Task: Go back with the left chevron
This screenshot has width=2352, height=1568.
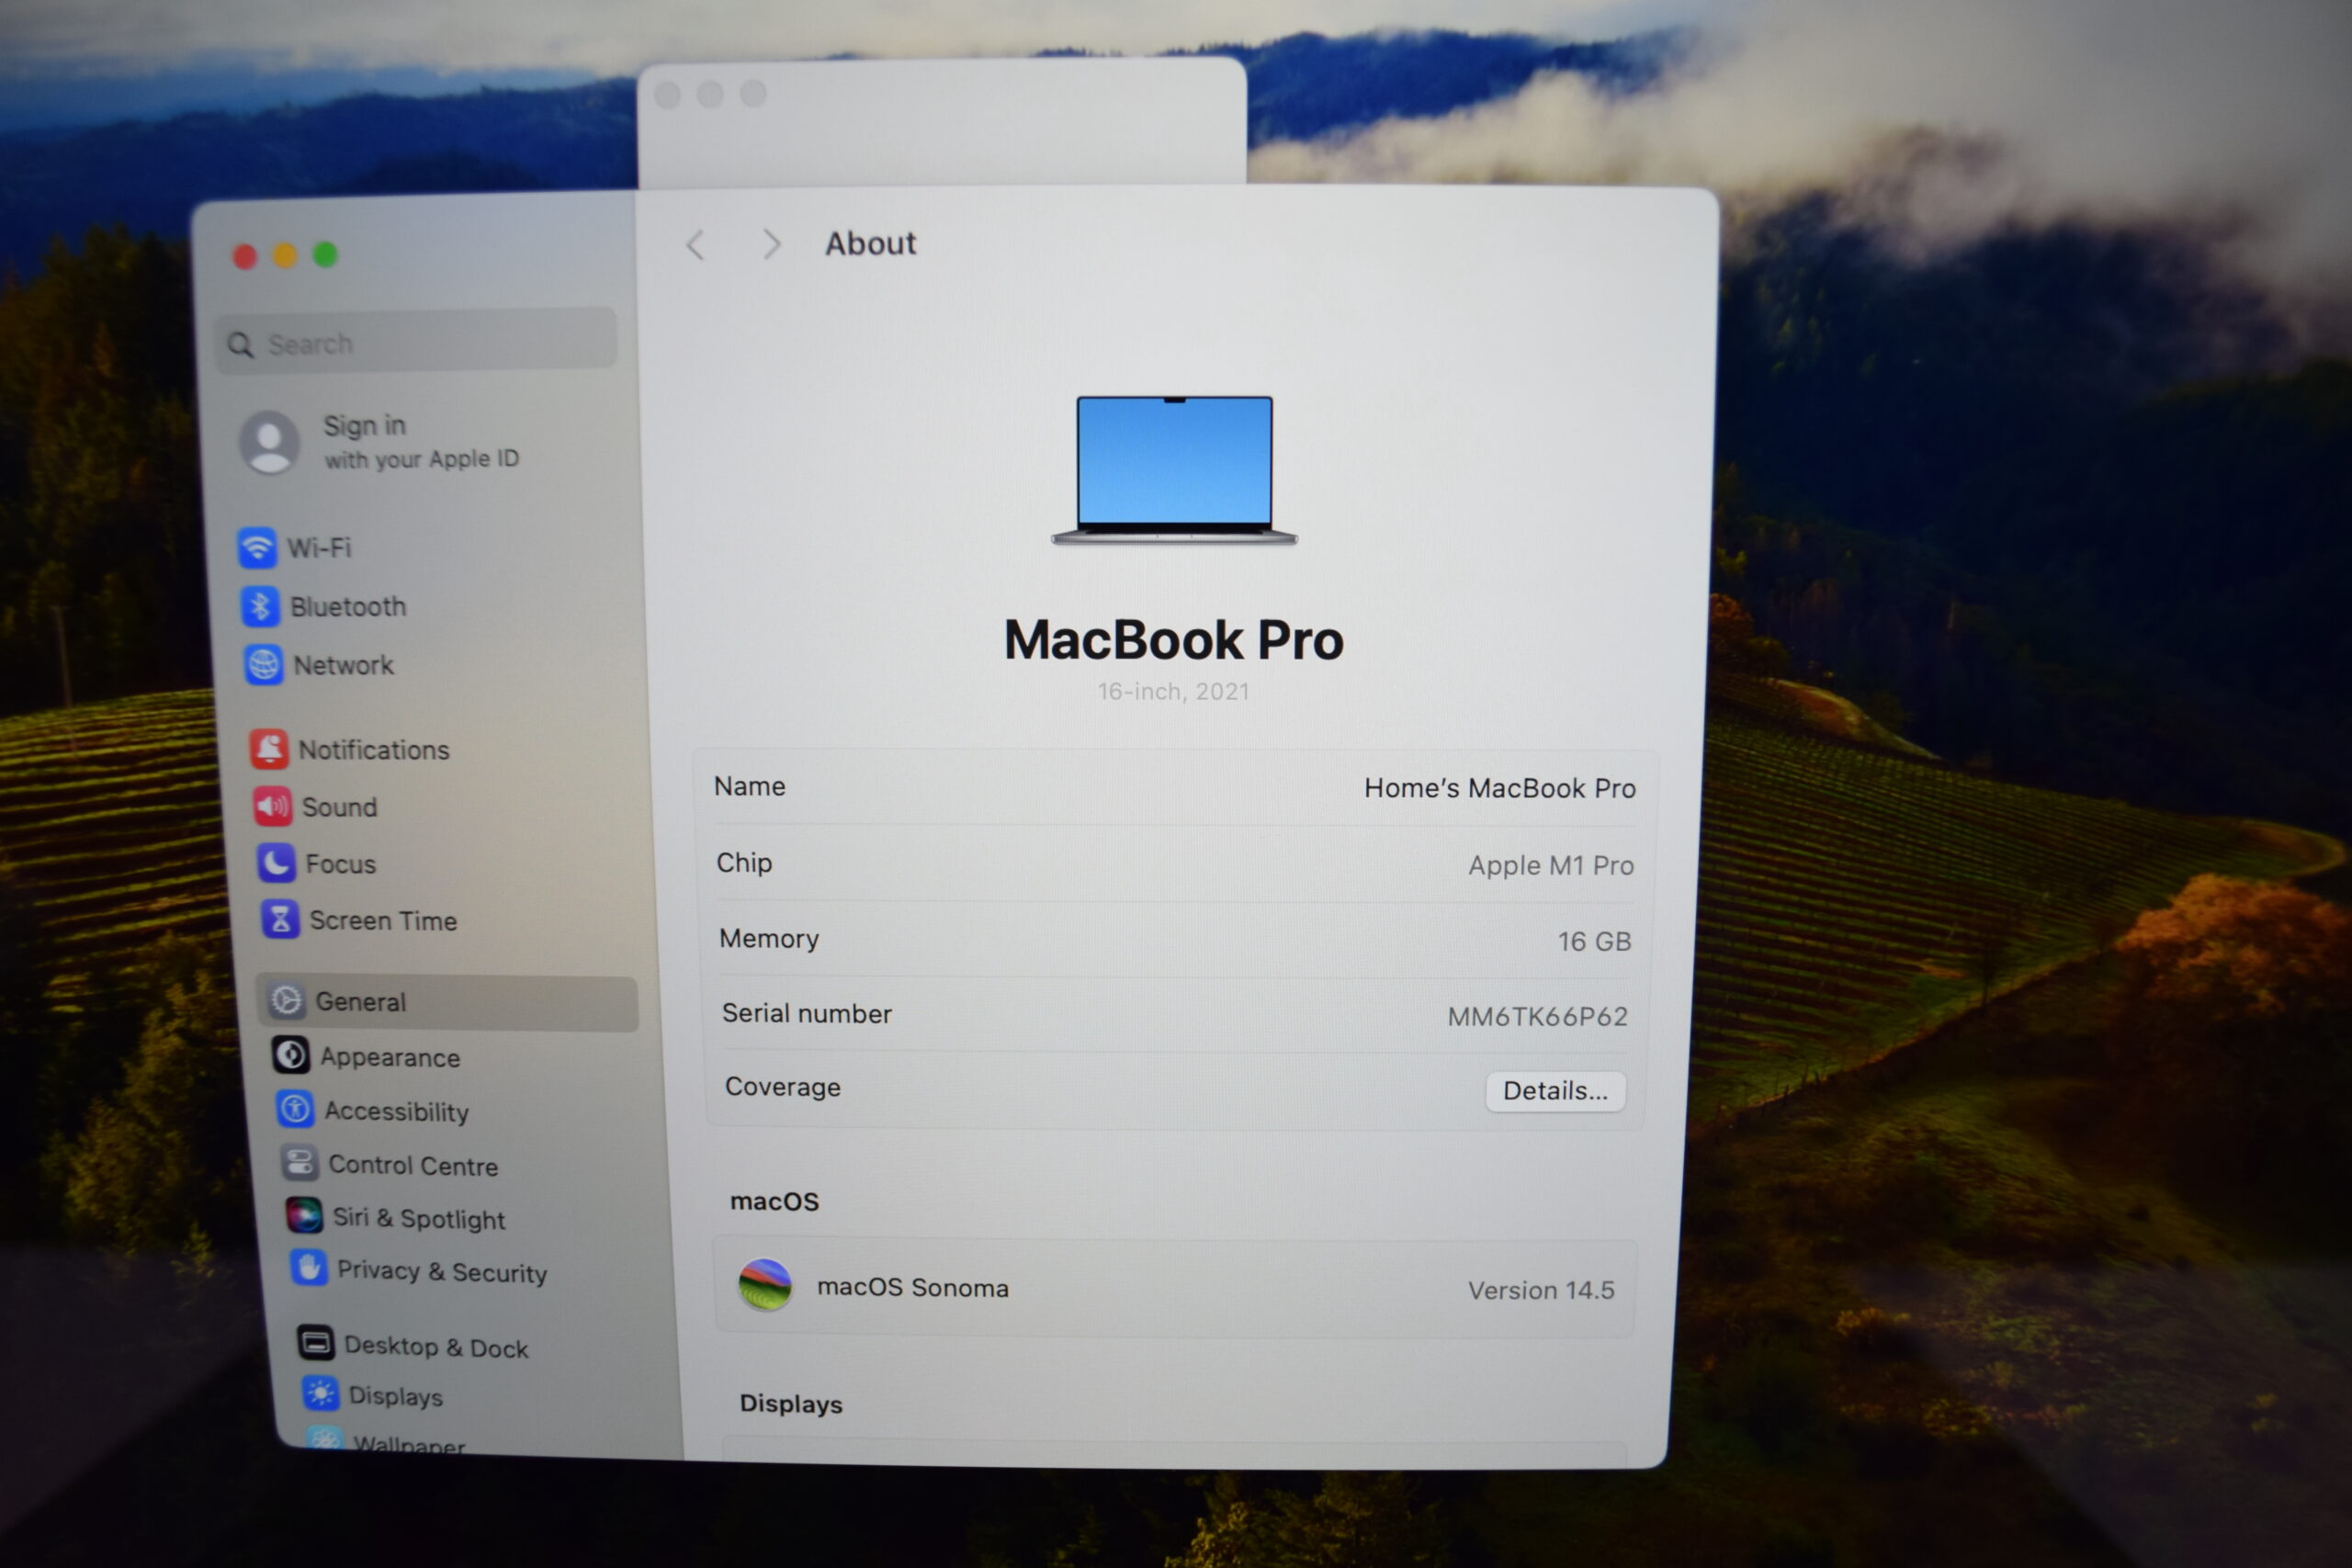Action: point(696,245)
